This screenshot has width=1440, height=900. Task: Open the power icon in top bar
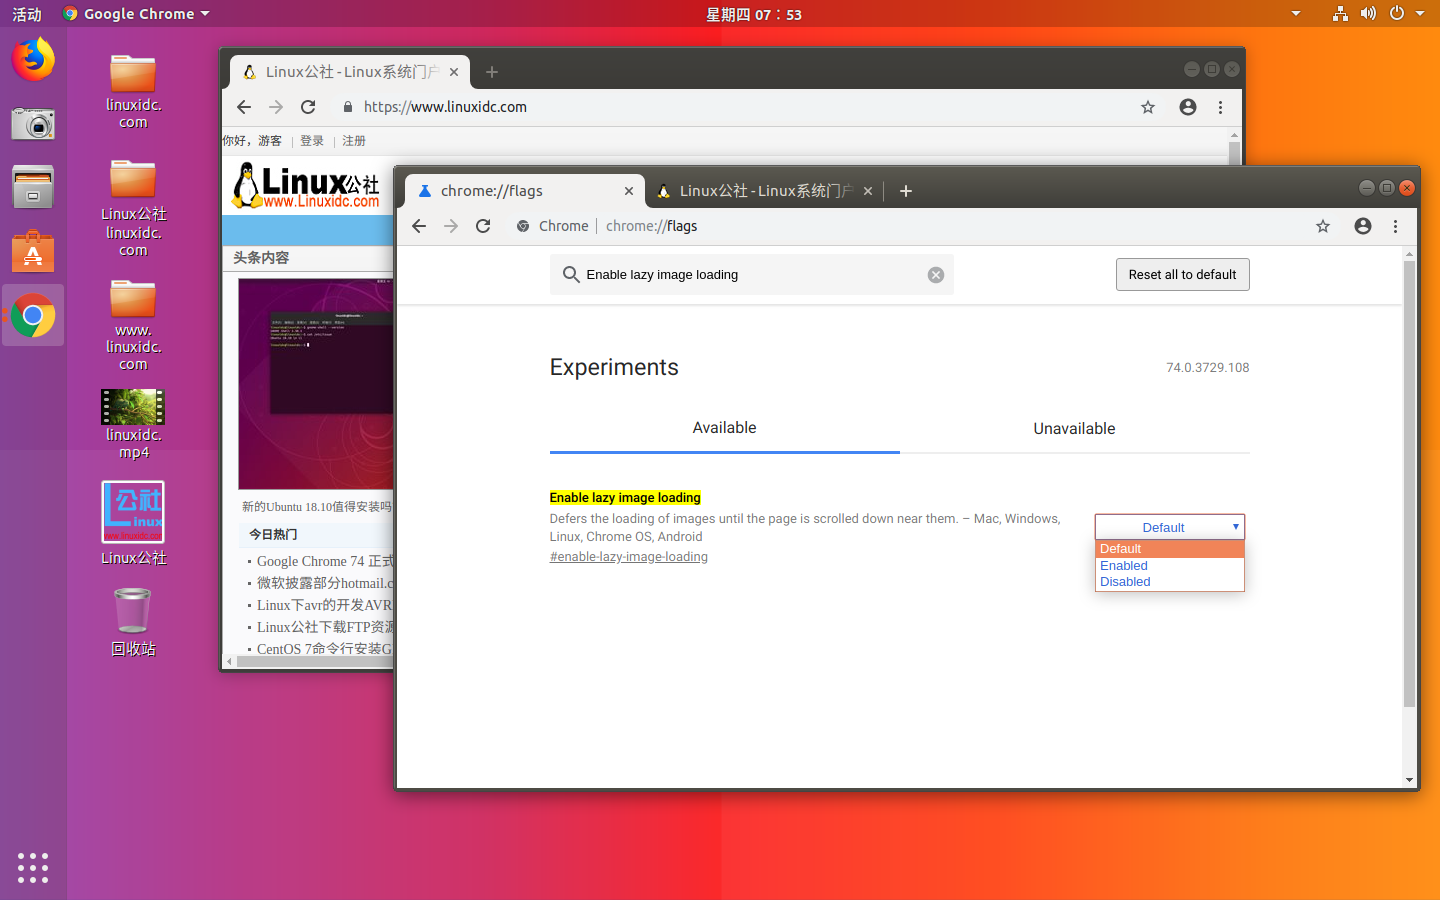tap(1397, 14)
